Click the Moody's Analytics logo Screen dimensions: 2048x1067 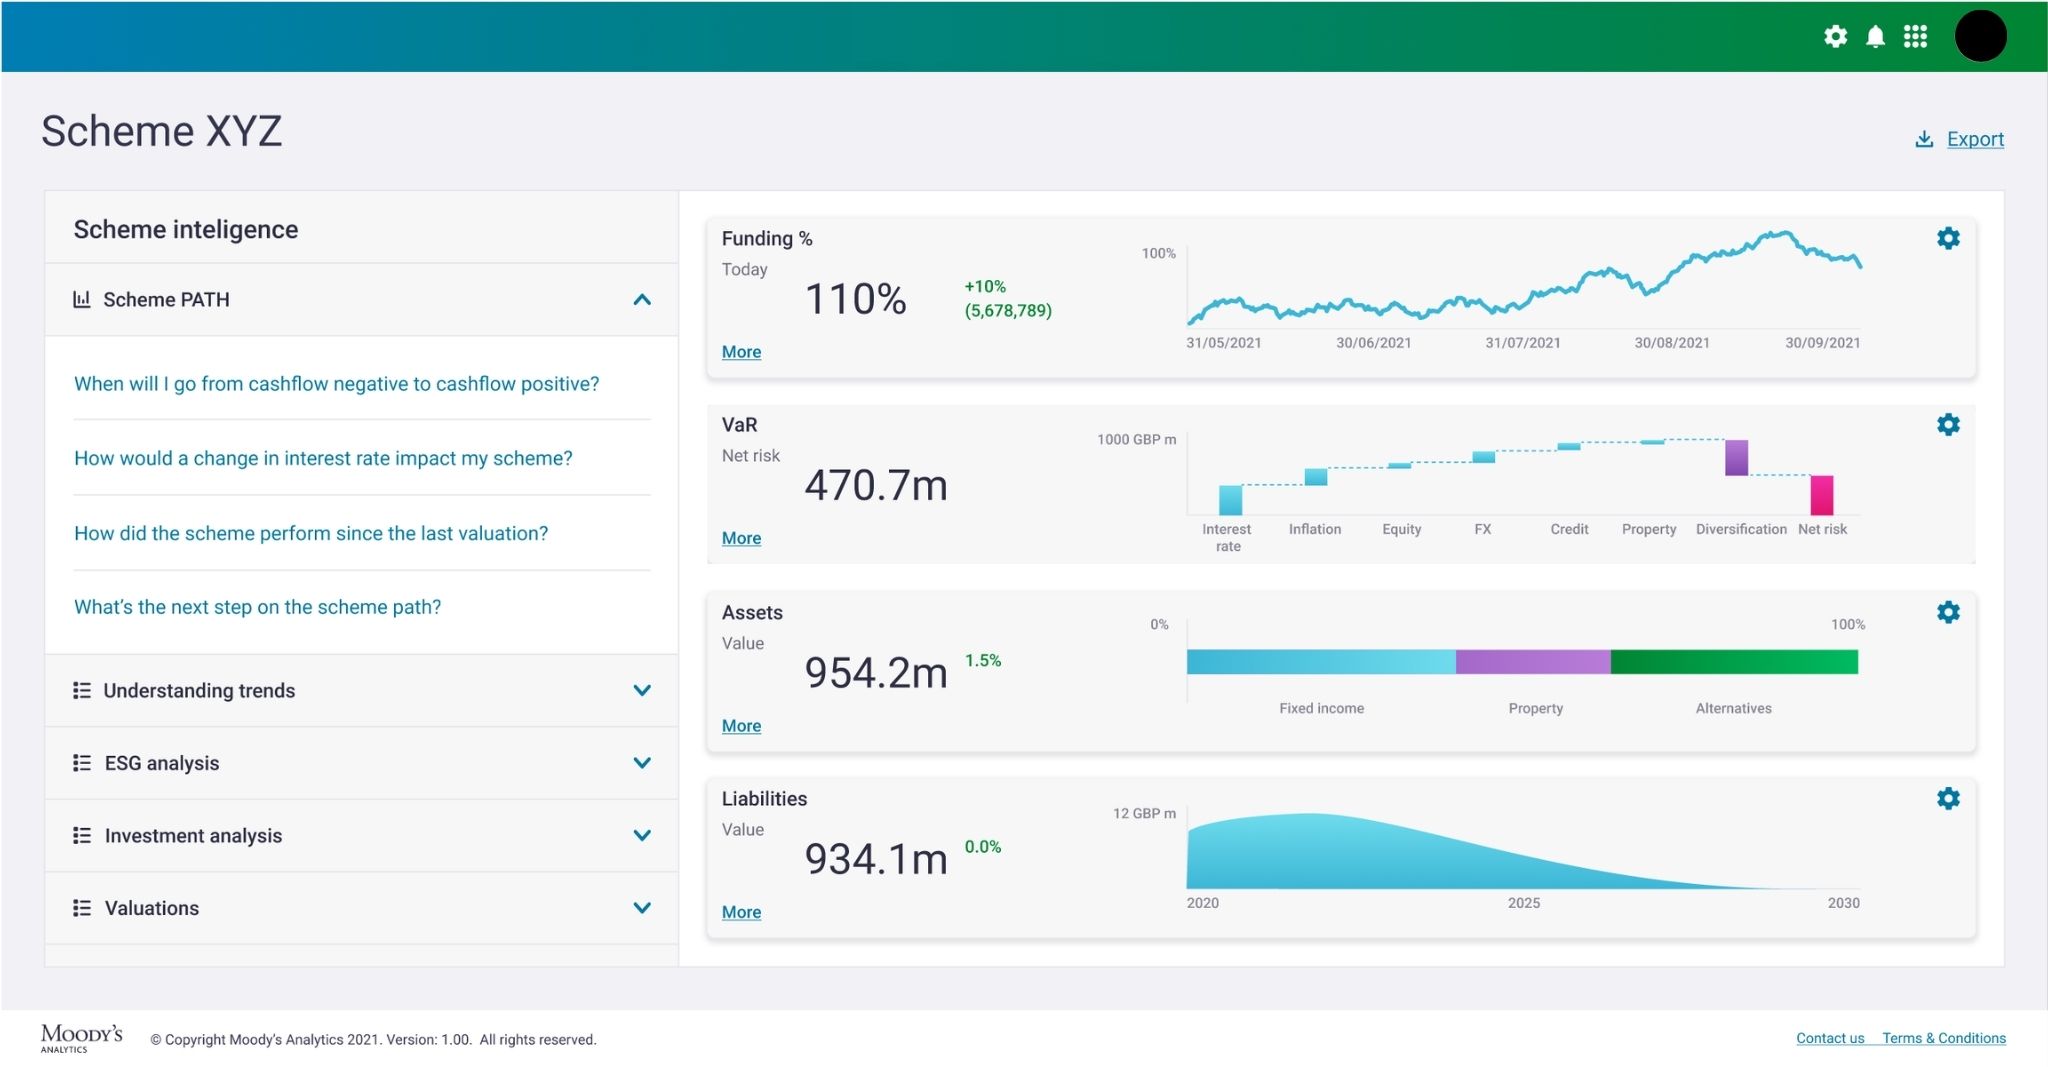tap(81, 1037)
